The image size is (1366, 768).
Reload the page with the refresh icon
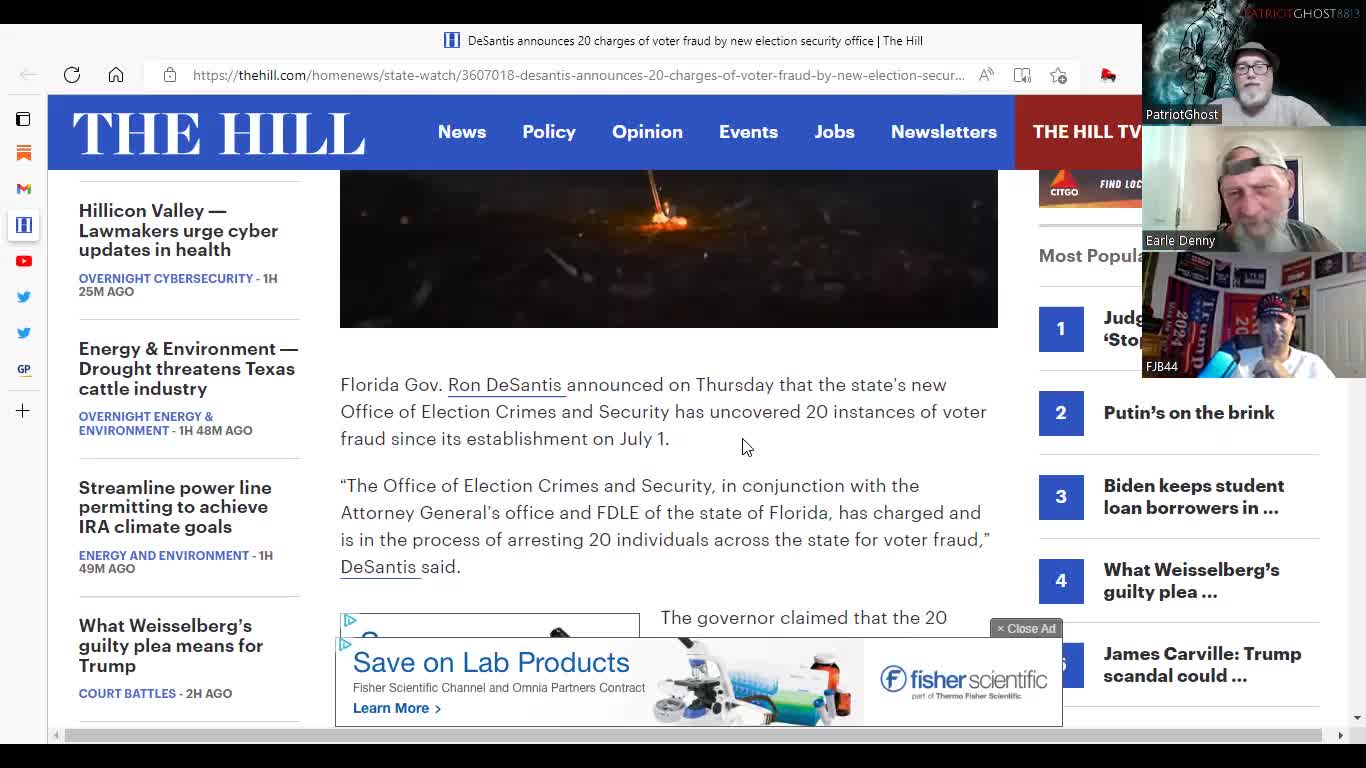72,75
